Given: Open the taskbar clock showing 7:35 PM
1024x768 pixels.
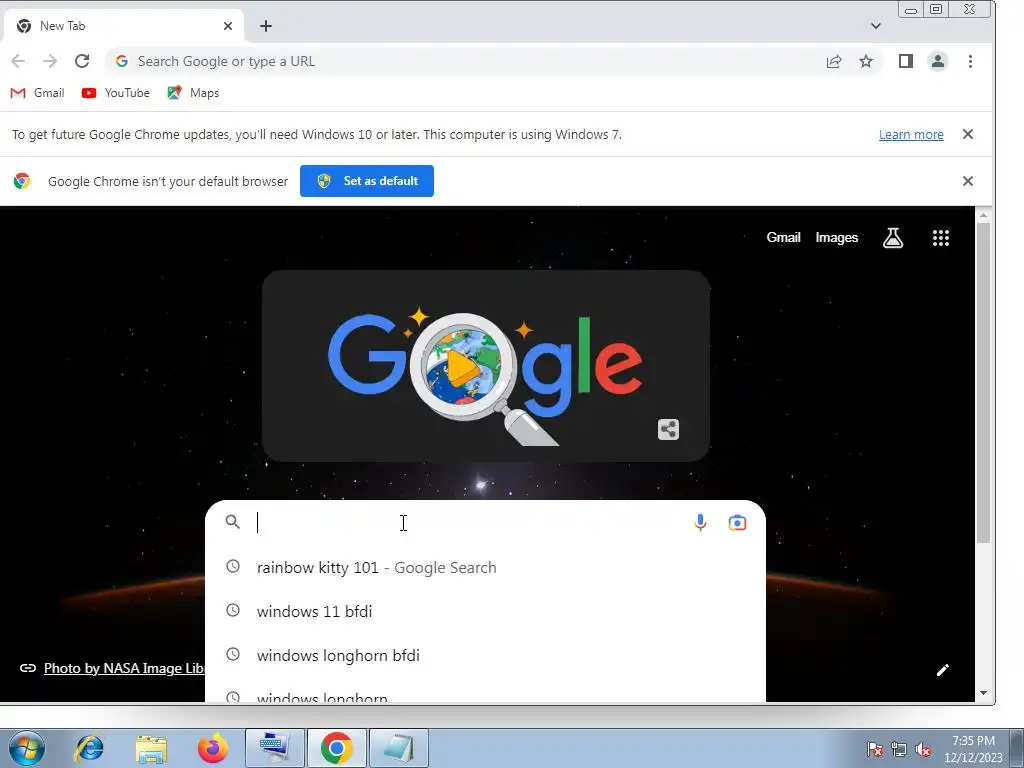Looking at the screenshot, I should coord(973,749).
